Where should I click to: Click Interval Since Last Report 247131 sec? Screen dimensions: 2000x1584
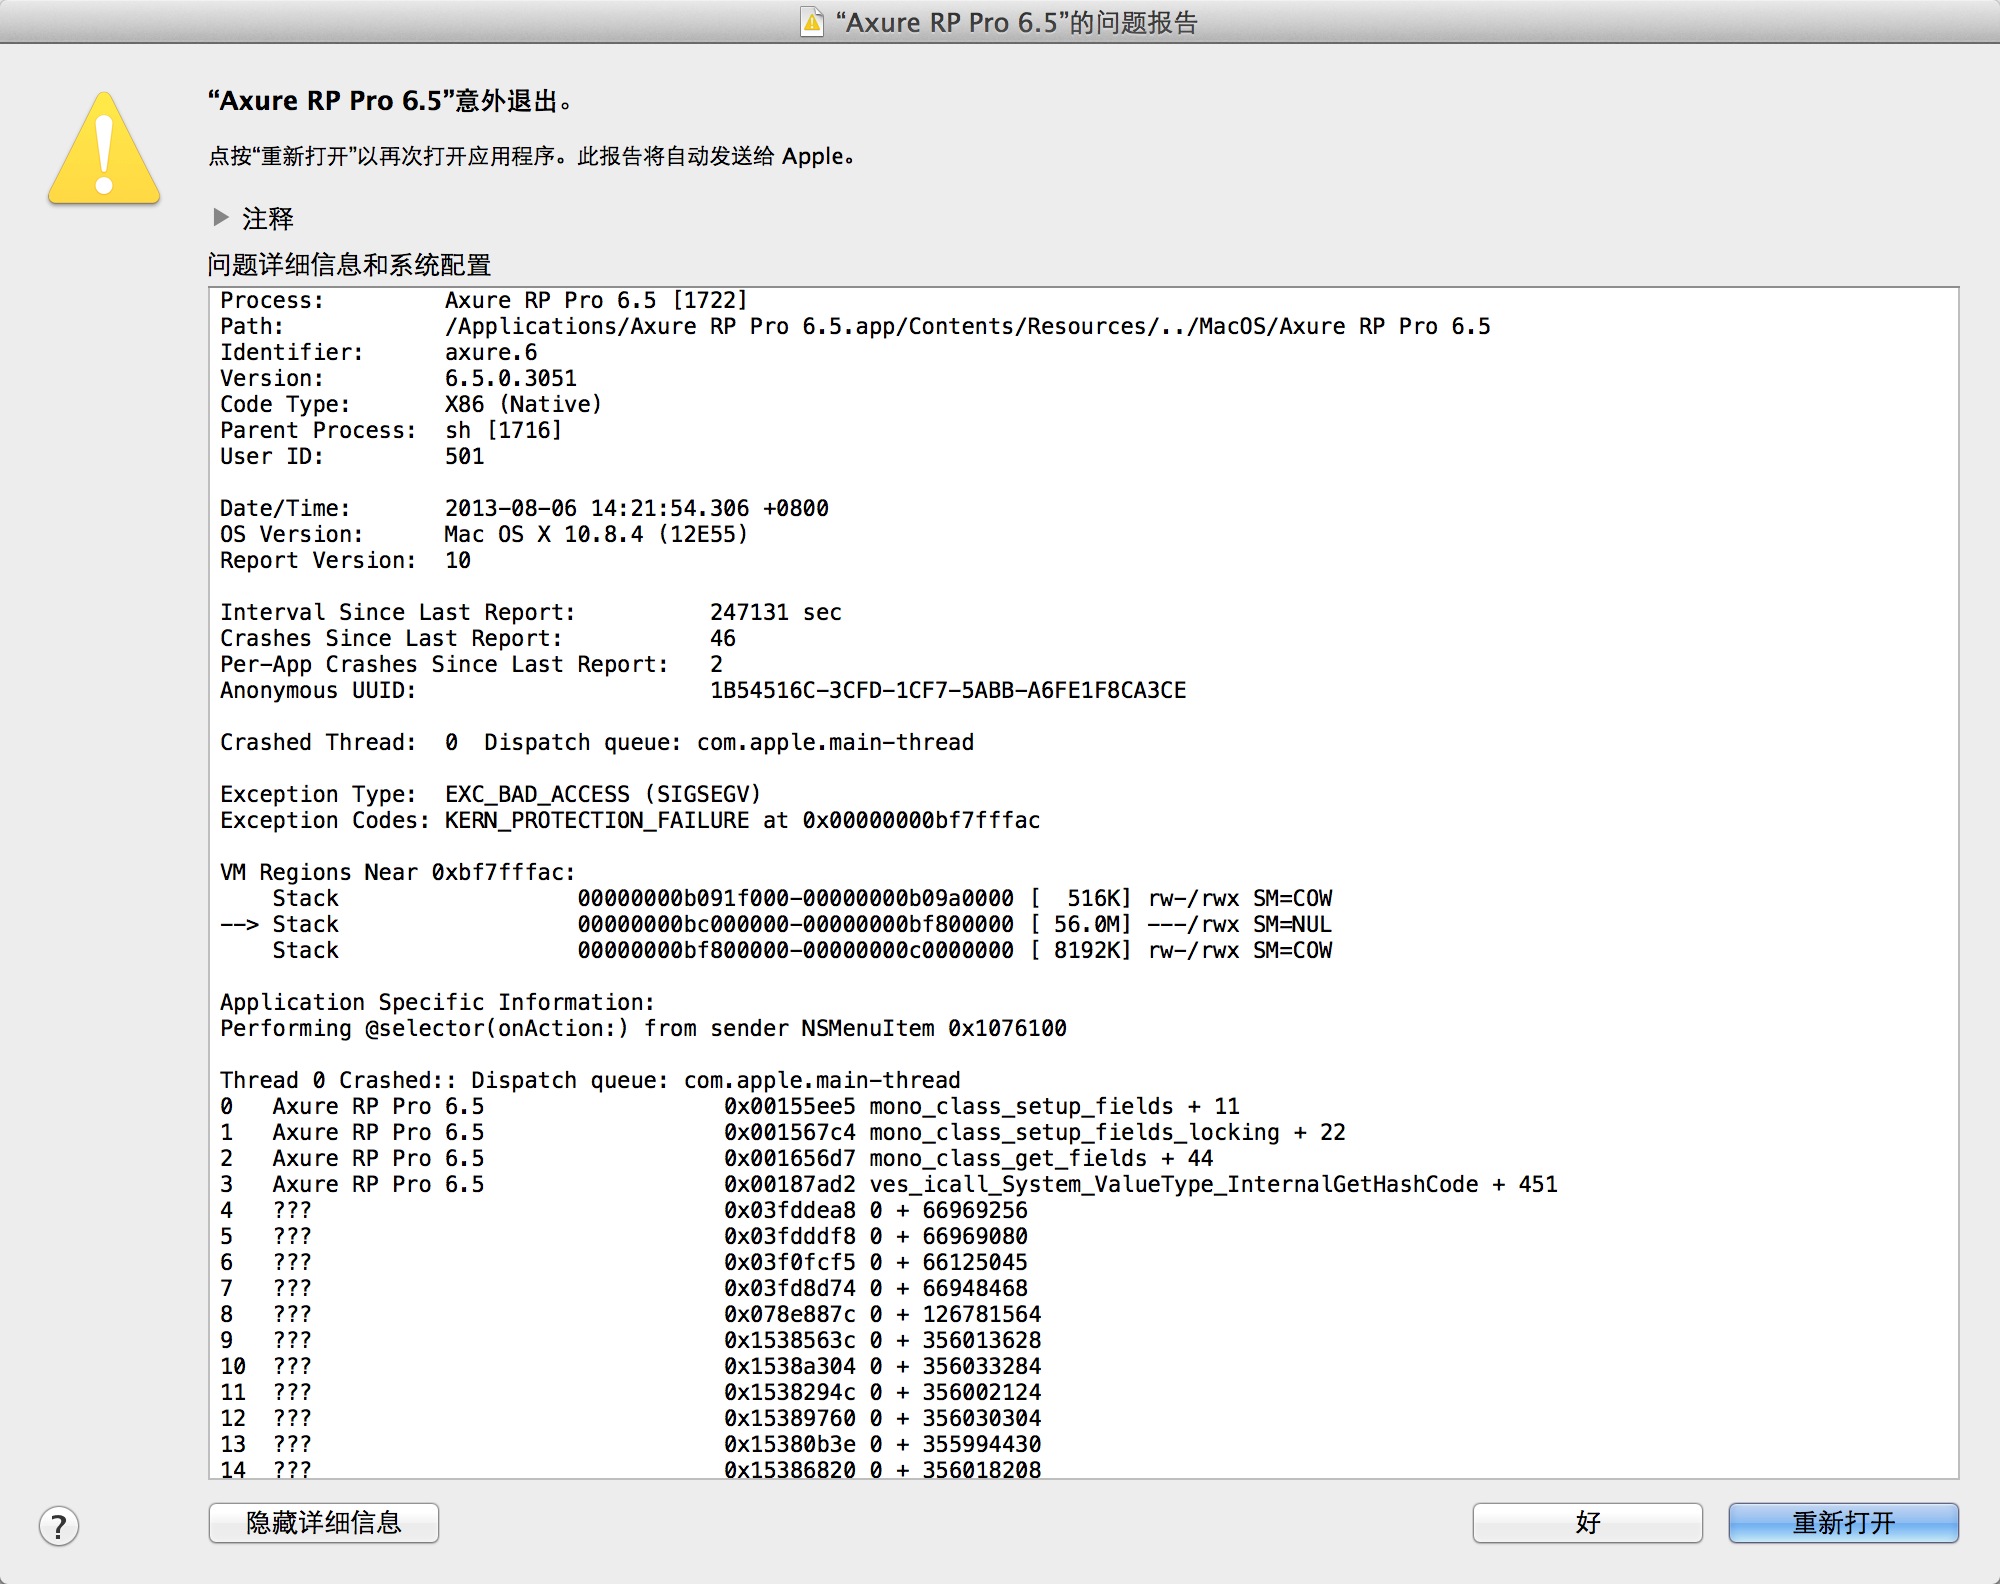(x=531, y=612)
